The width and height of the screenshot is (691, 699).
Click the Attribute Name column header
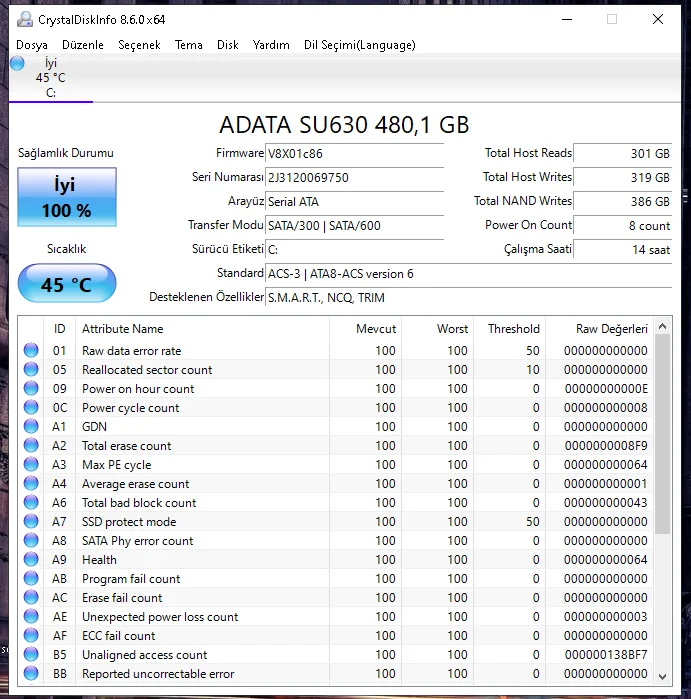(122, 329)
